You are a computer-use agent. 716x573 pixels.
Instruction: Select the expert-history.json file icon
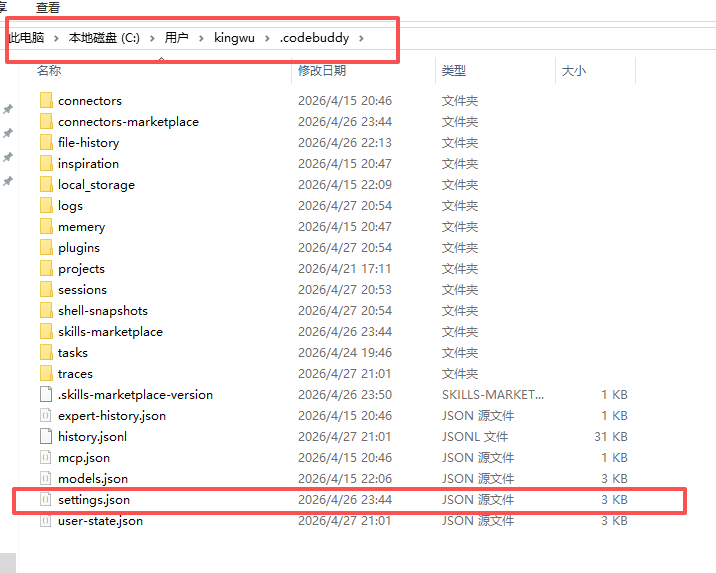click(46, 415)
